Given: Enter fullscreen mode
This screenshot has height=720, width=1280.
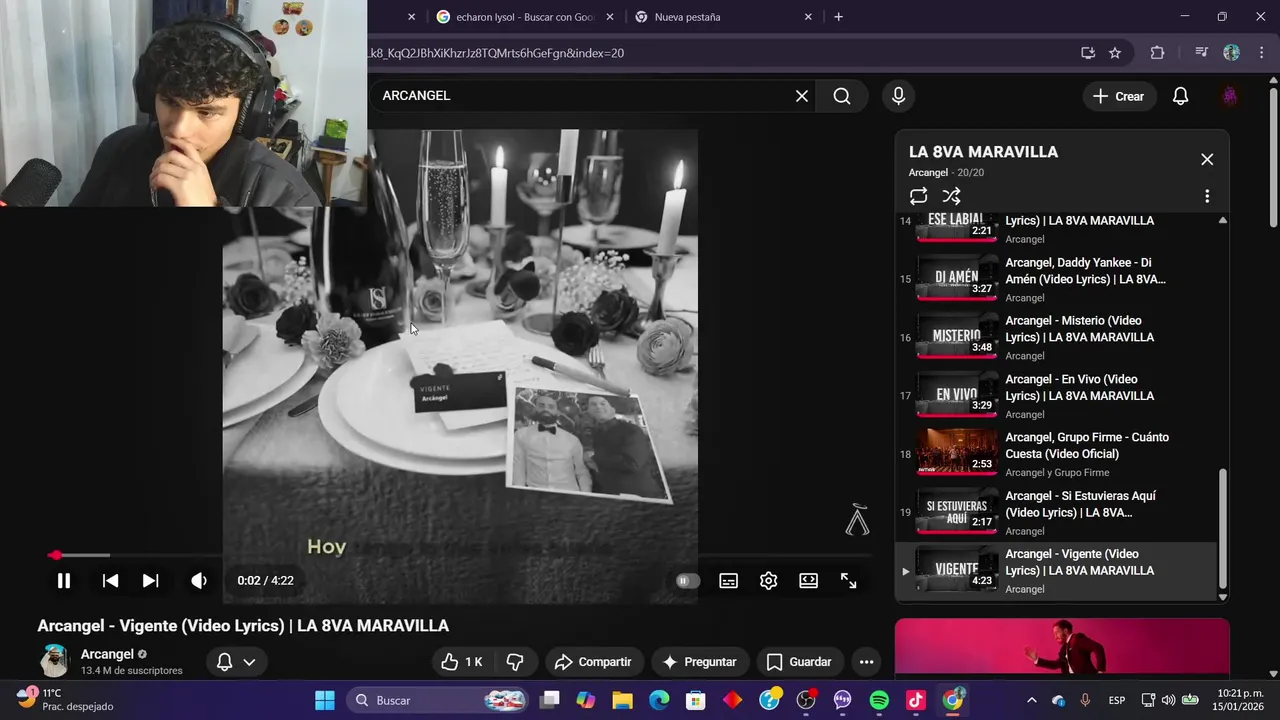Looking at the screenshot, I should point(848,580).
